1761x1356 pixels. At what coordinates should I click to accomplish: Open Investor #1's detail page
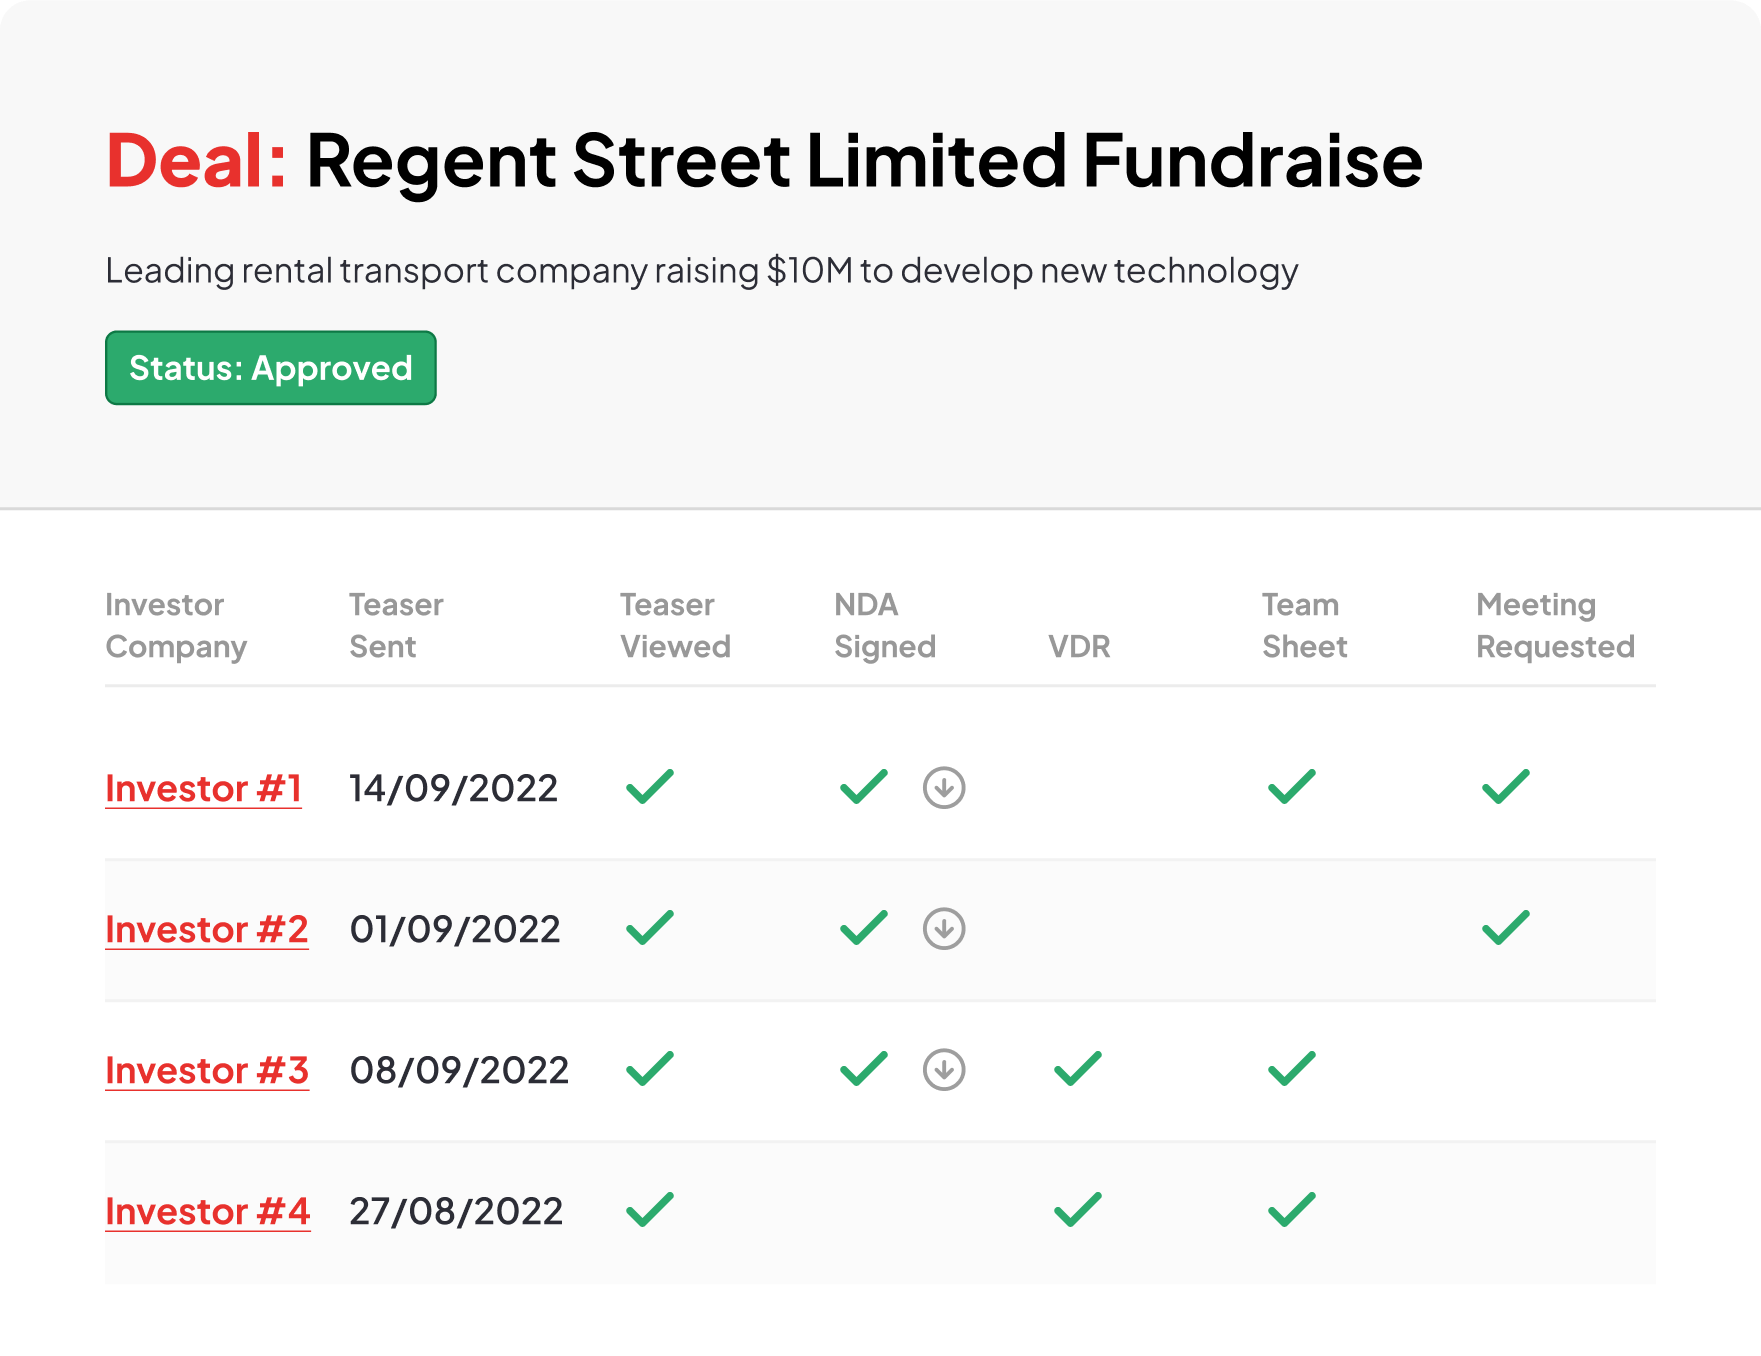point(203,789)
